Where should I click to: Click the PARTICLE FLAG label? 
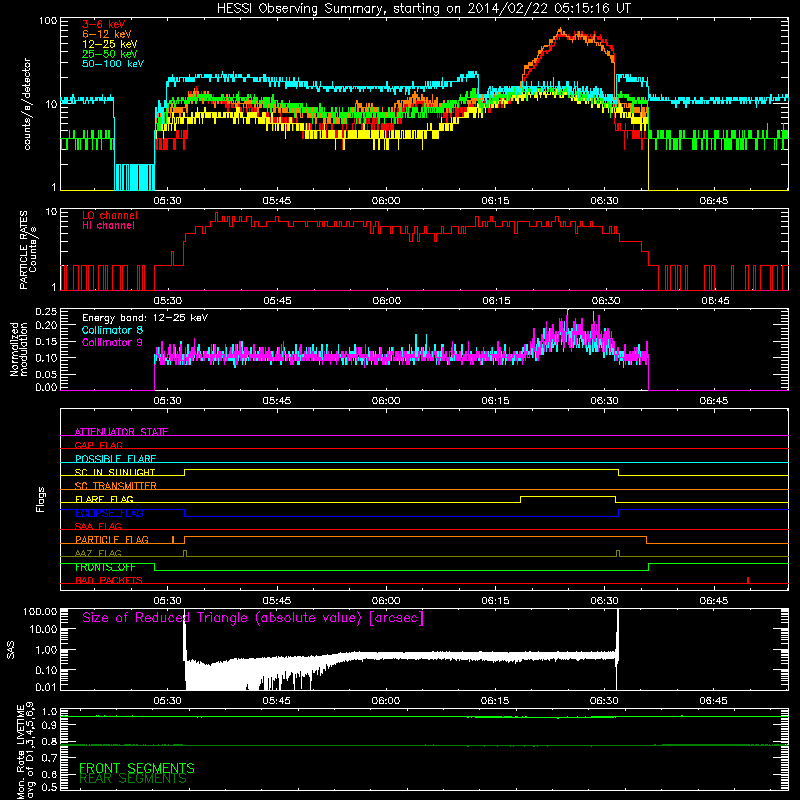tap(112, 540)
